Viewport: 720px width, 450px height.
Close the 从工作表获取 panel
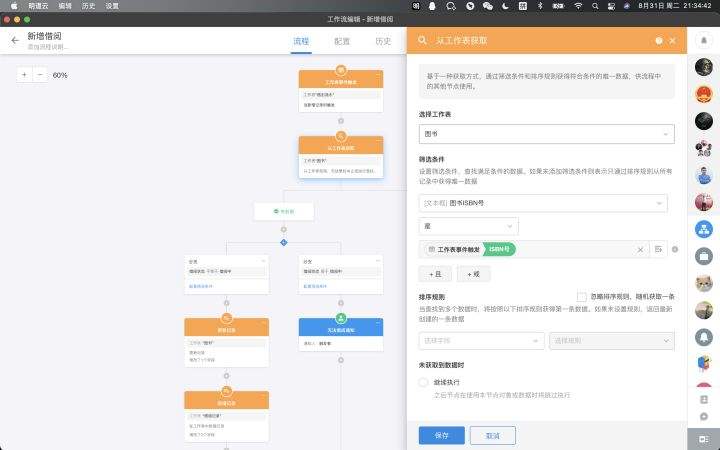672,41
